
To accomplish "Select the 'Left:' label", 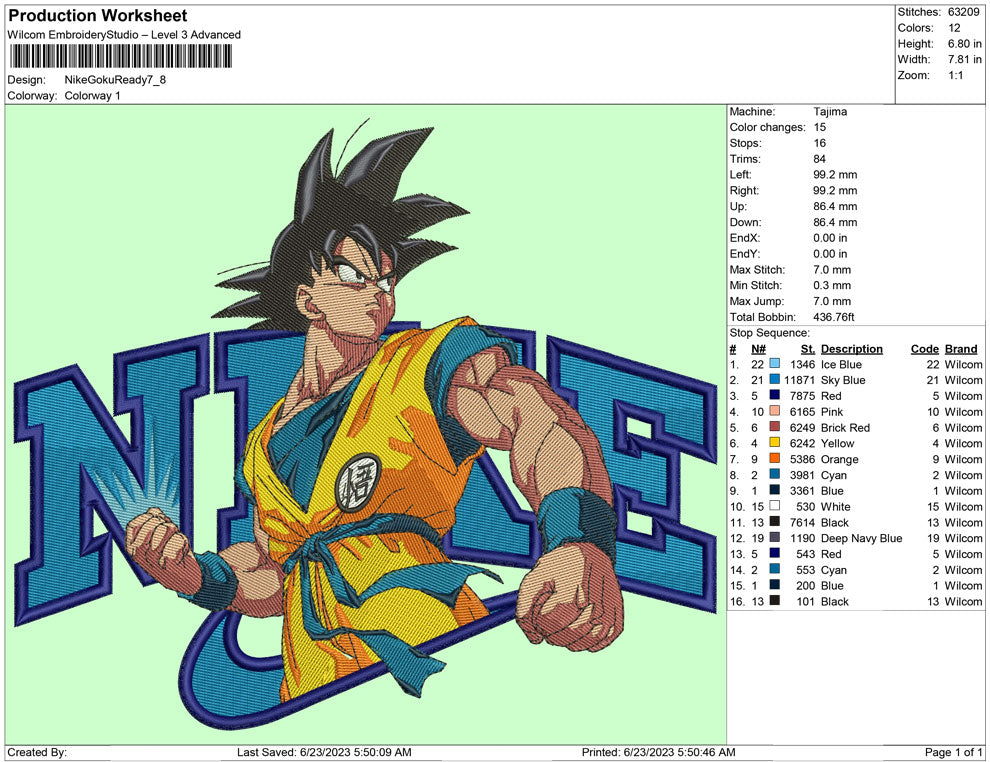I will (x=740, y=175).
